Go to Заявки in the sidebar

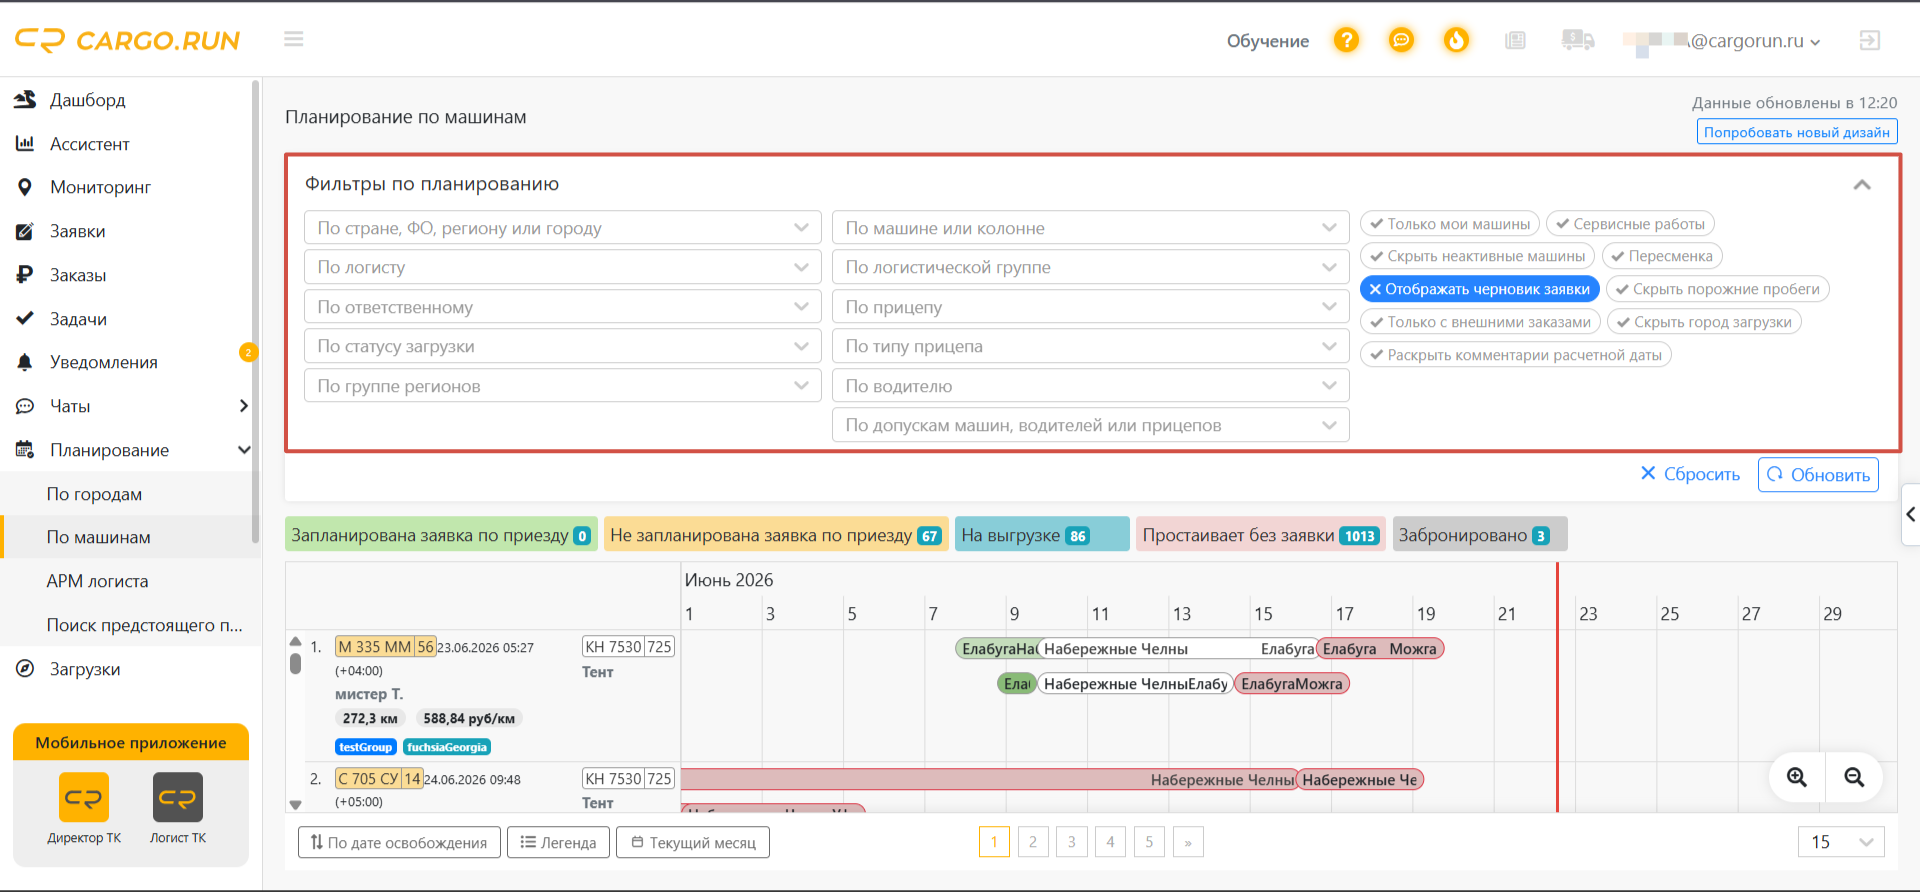point(78,231)
